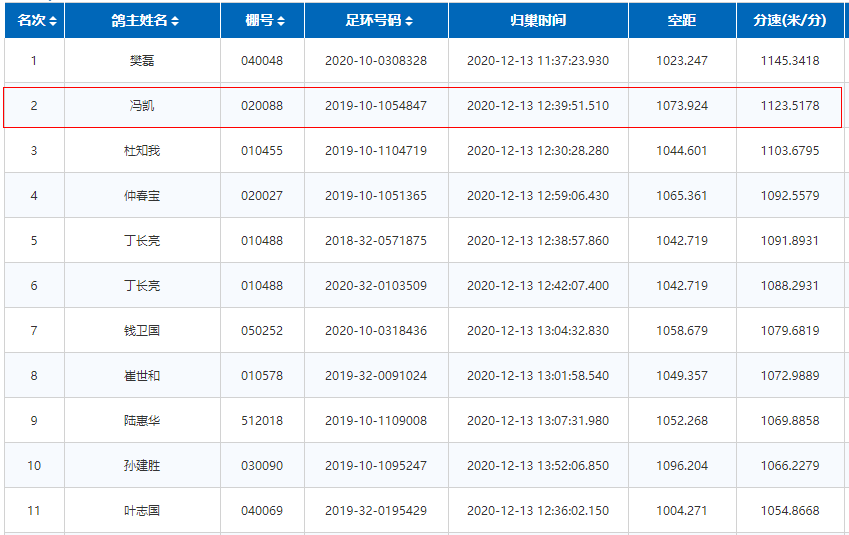The image size is (849, 535).
Task: Select owner name 叶志国
Action: (142, 510)
